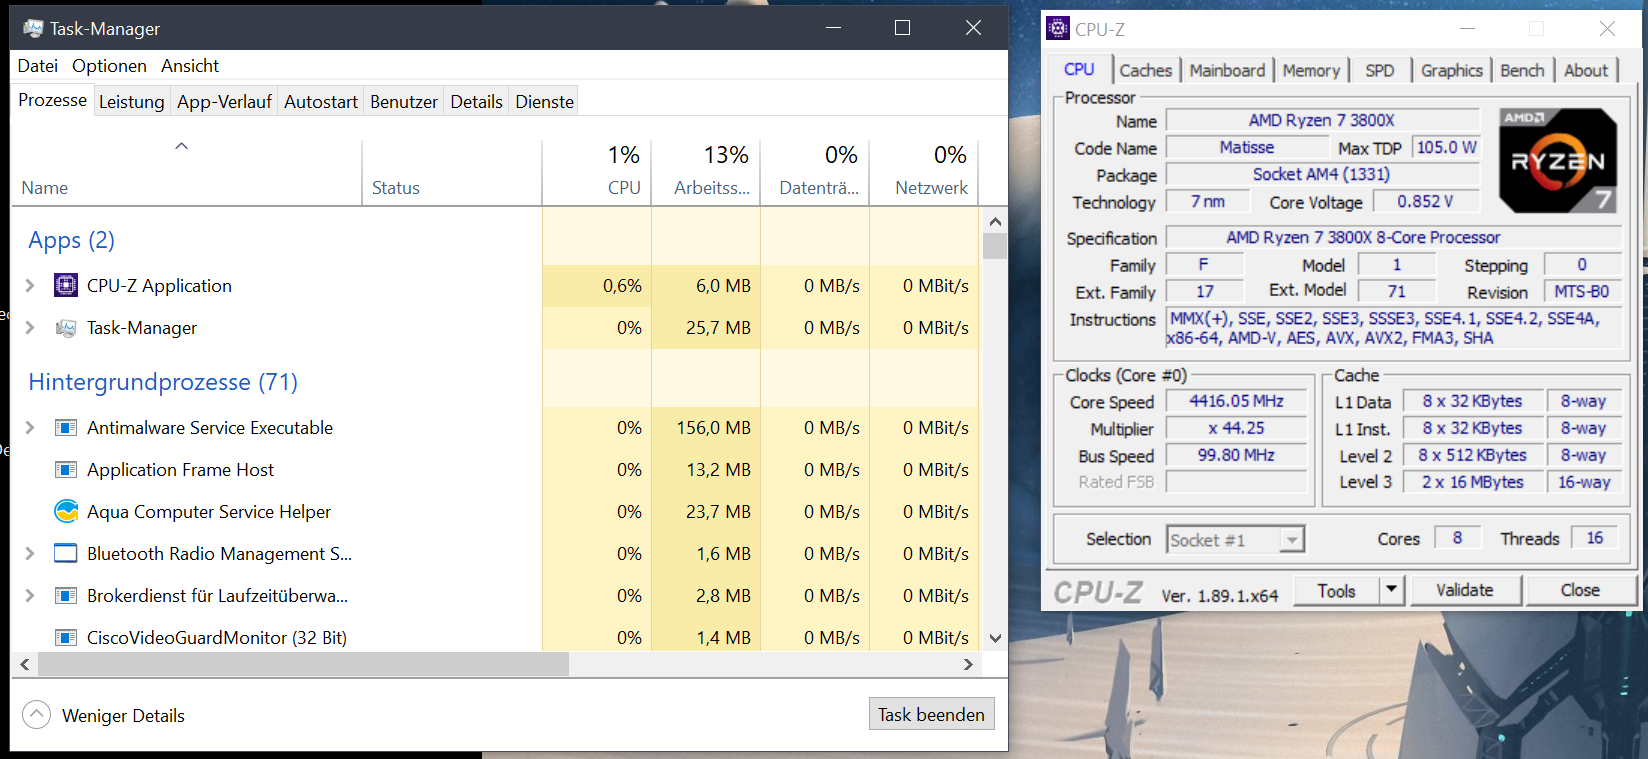Switch to the Leistung tab
This screenshot has width=1648, height=759.
[x=131, y=102]
